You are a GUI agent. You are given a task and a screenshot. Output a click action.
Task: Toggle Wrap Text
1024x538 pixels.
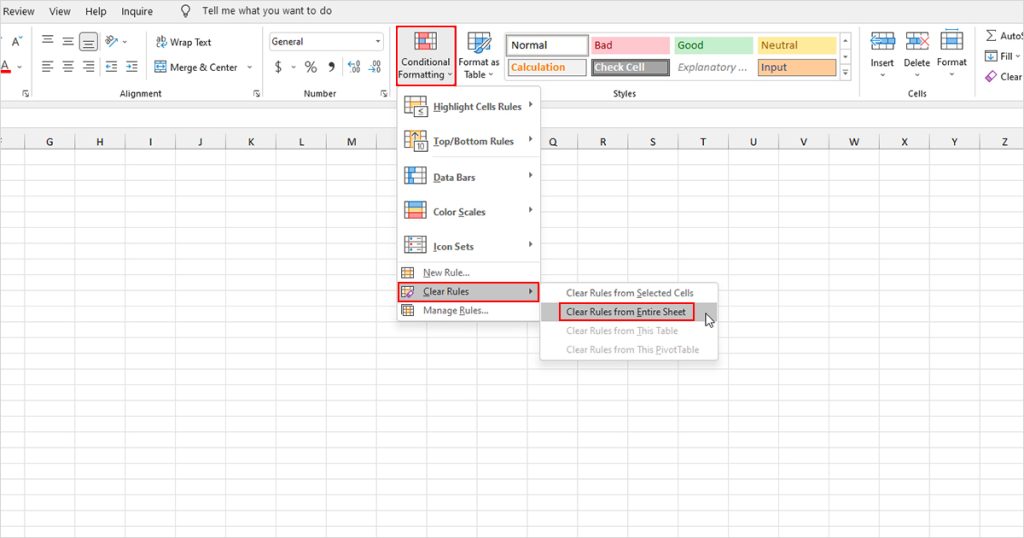pyautogui.click(x=184, y=42)
